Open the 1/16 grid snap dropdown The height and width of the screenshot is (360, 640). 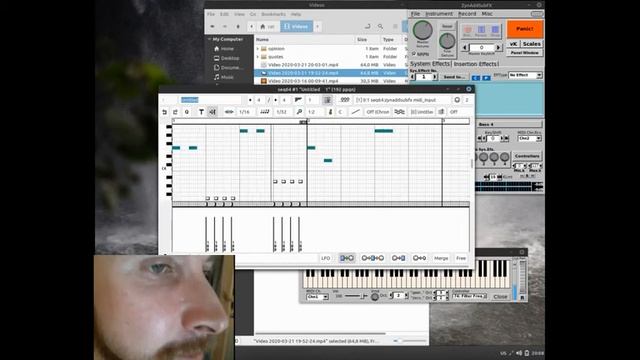click(x=245, y=112)
